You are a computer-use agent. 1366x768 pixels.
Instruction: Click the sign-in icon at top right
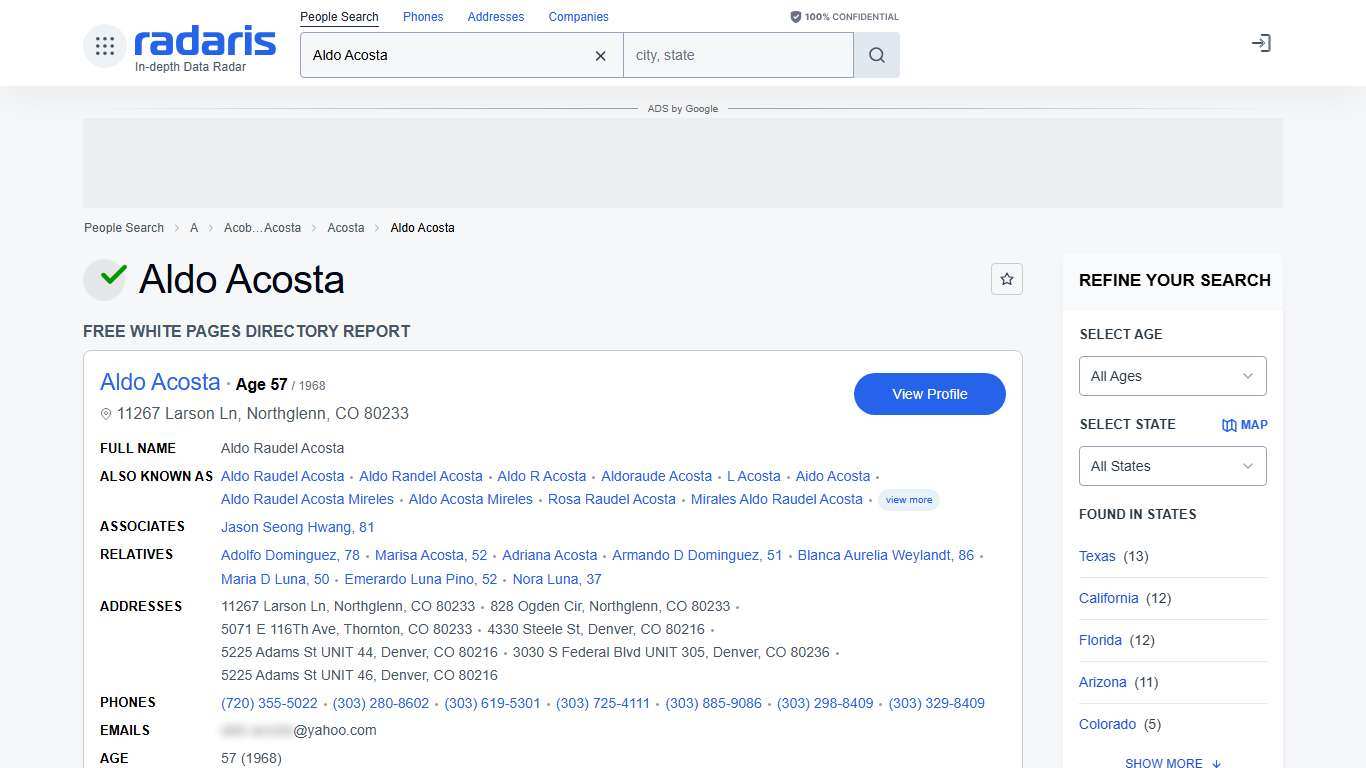(1260, 43)
